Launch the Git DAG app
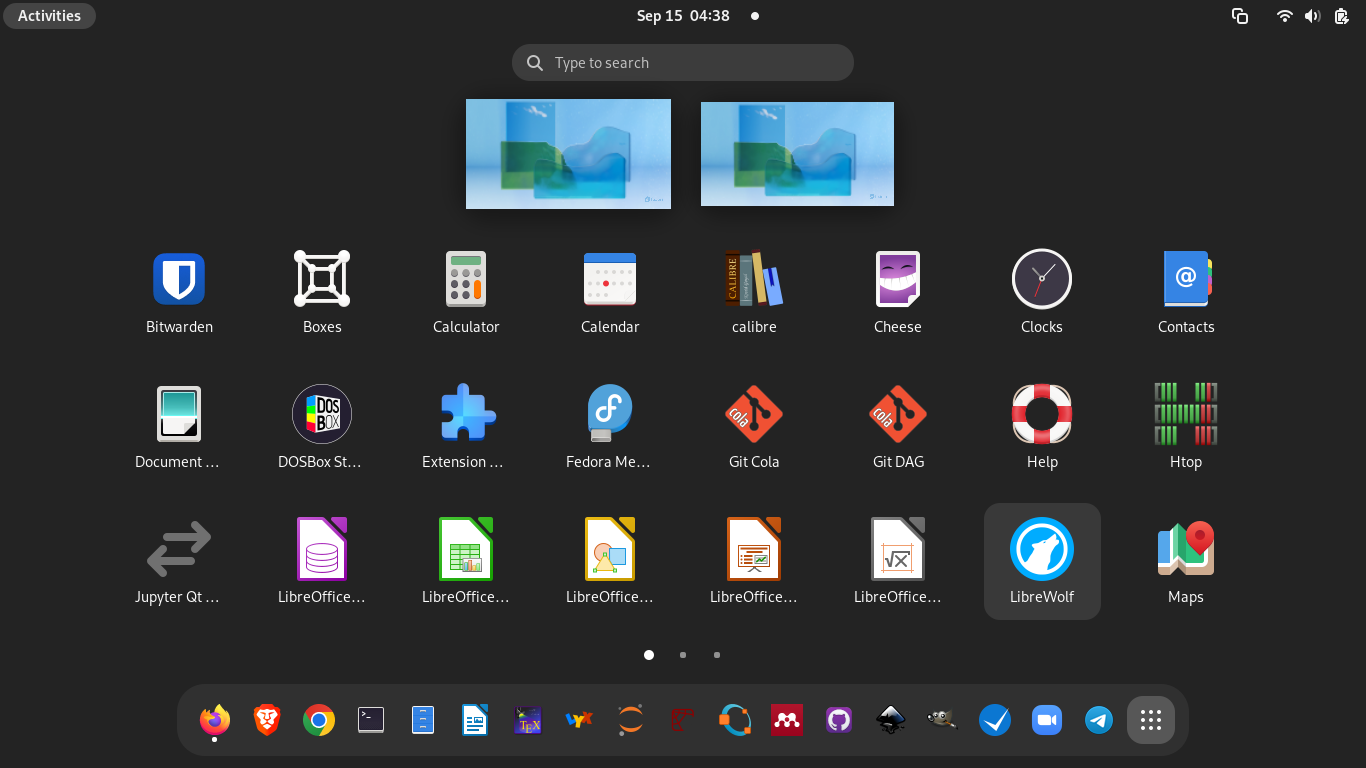 tap(897, 414)
